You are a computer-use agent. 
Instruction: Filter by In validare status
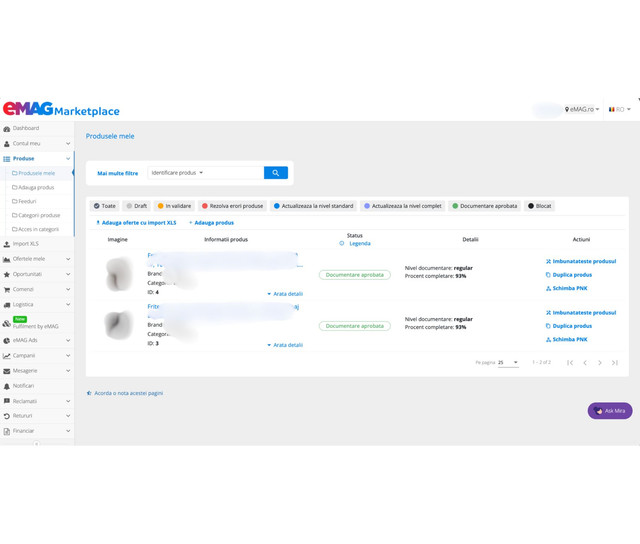[x=174, y=206]
